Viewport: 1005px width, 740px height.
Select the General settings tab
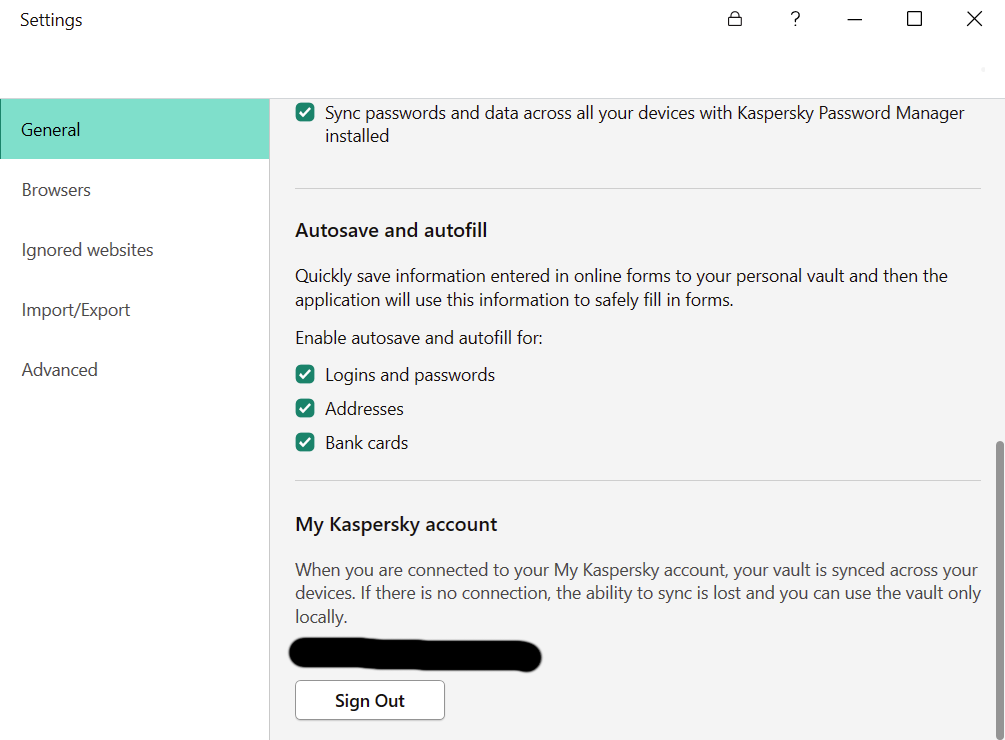[134, 130]
